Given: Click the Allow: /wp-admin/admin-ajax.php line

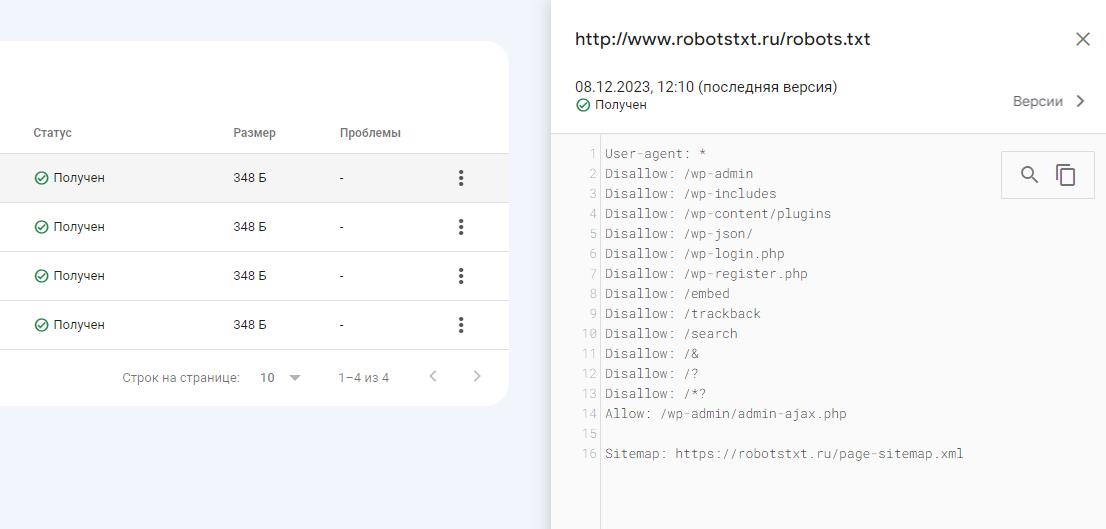Looking at the screenshot, I should tap(726, 413).
